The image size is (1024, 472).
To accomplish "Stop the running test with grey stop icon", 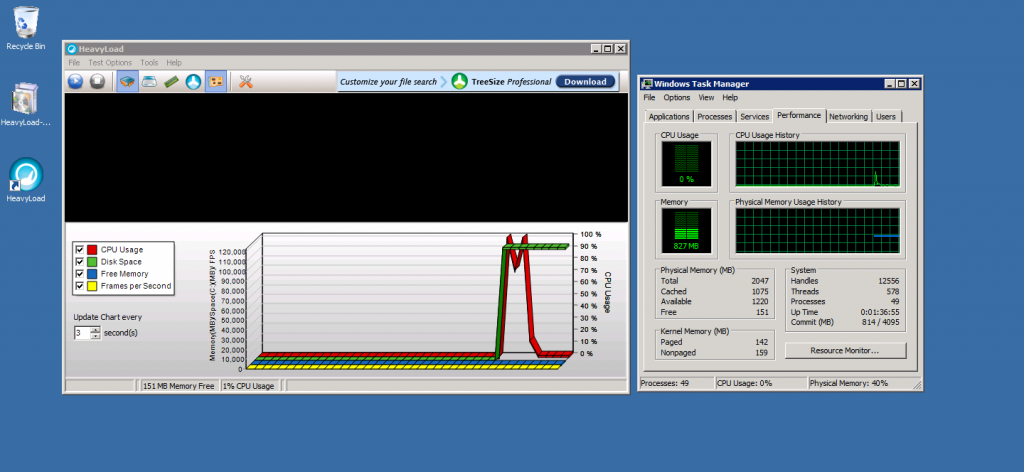I will pyautogui.click(x=97, y=82).
